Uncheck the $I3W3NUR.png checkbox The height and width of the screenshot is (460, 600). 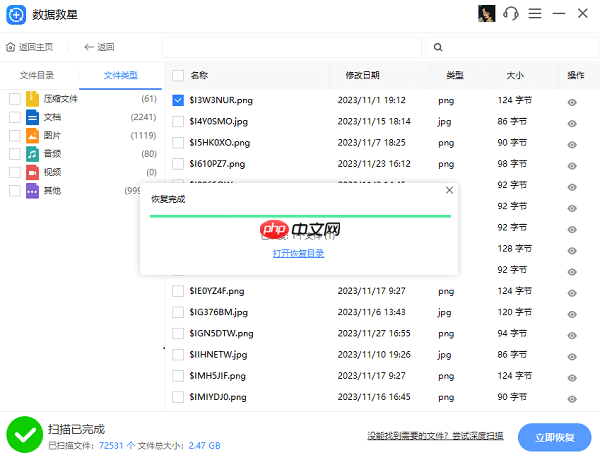(178, 100)
